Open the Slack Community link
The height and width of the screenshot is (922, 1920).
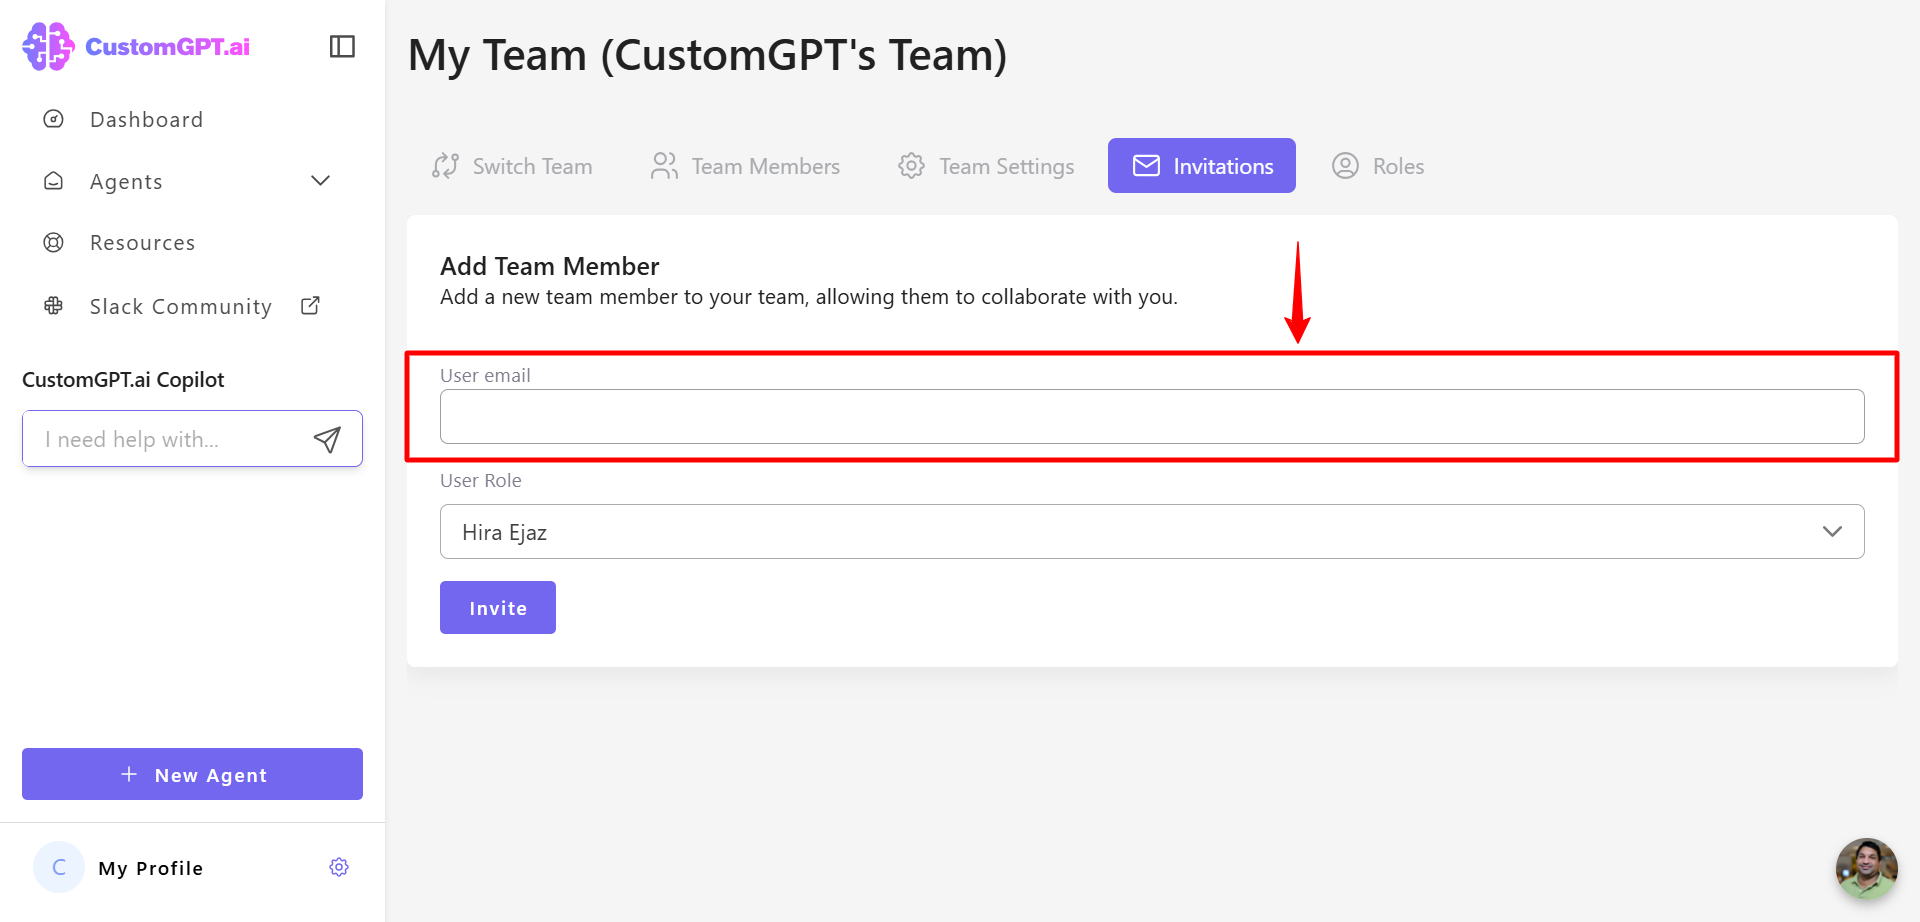pos(180,307)
